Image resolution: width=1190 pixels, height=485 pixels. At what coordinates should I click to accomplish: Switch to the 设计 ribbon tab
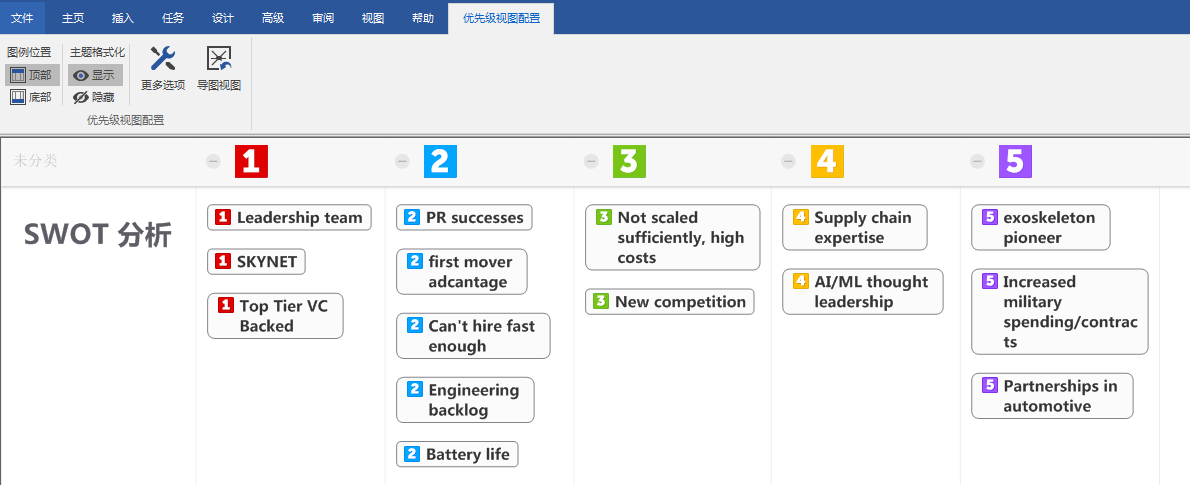223,18
